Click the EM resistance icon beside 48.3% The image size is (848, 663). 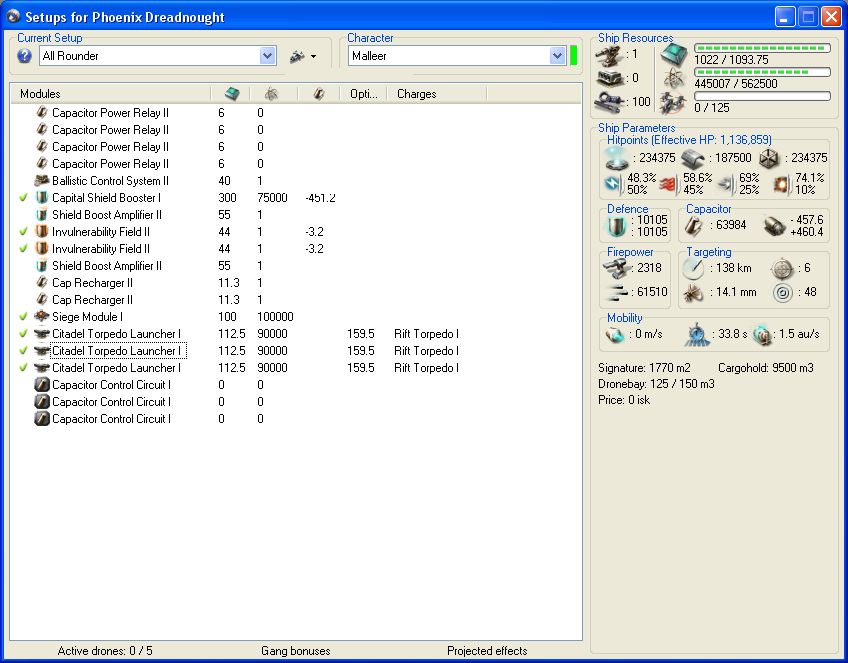click(613, 184)
